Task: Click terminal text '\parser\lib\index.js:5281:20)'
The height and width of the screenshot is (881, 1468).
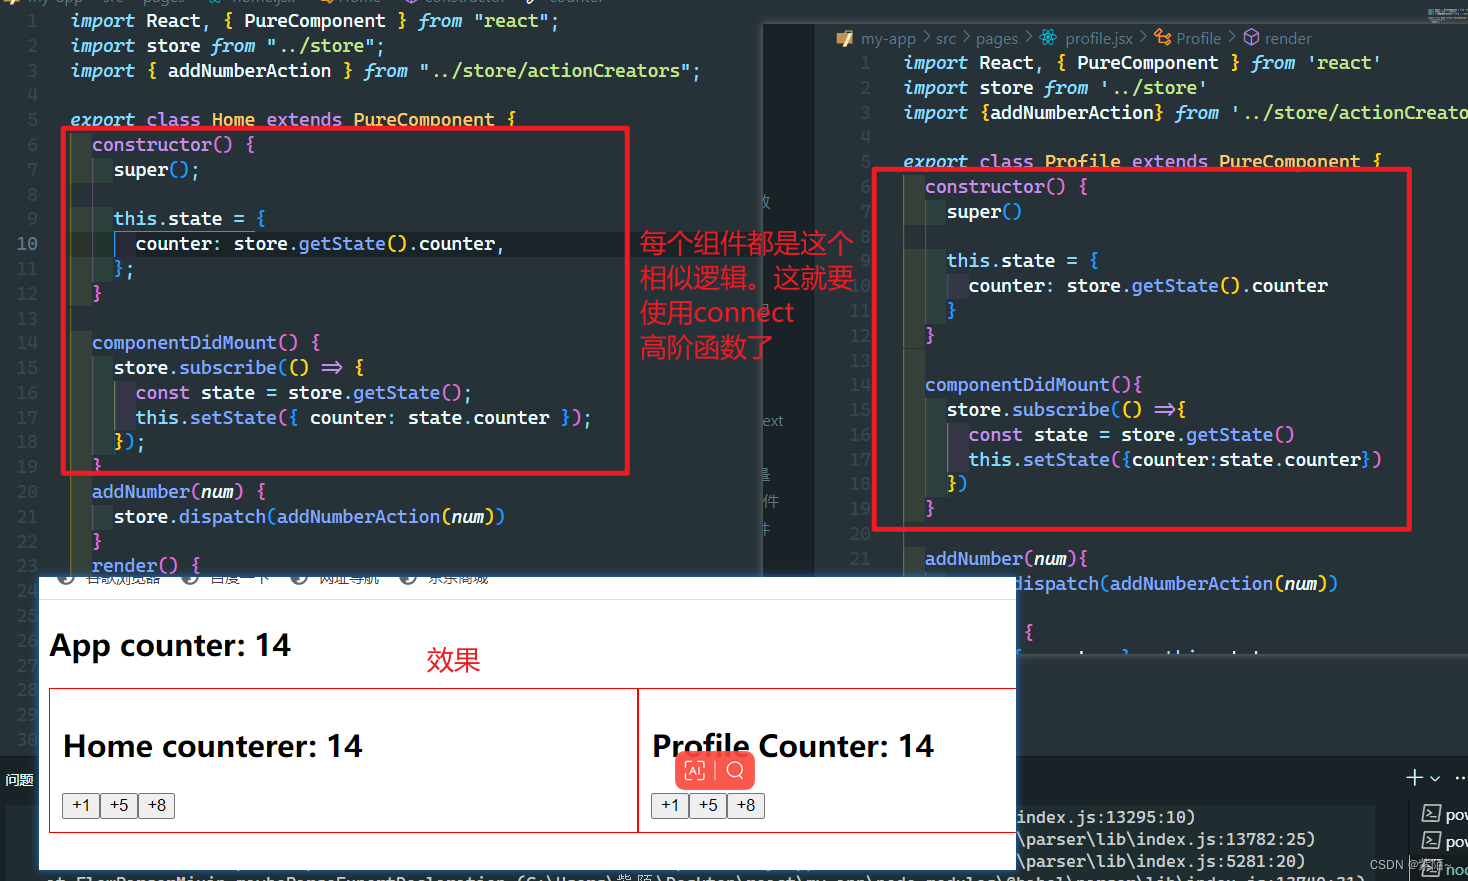Action: coord(1161,861)
